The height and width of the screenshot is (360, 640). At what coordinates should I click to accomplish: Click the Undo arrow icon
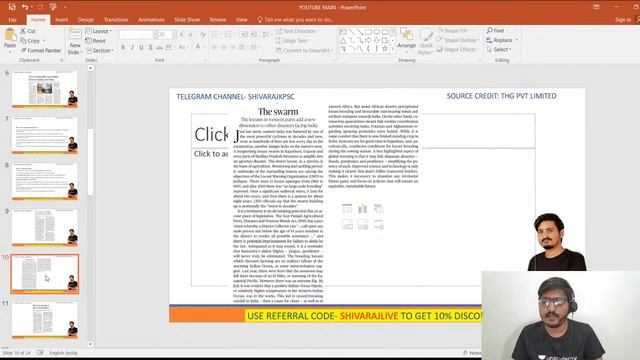(x=25, y=7)
